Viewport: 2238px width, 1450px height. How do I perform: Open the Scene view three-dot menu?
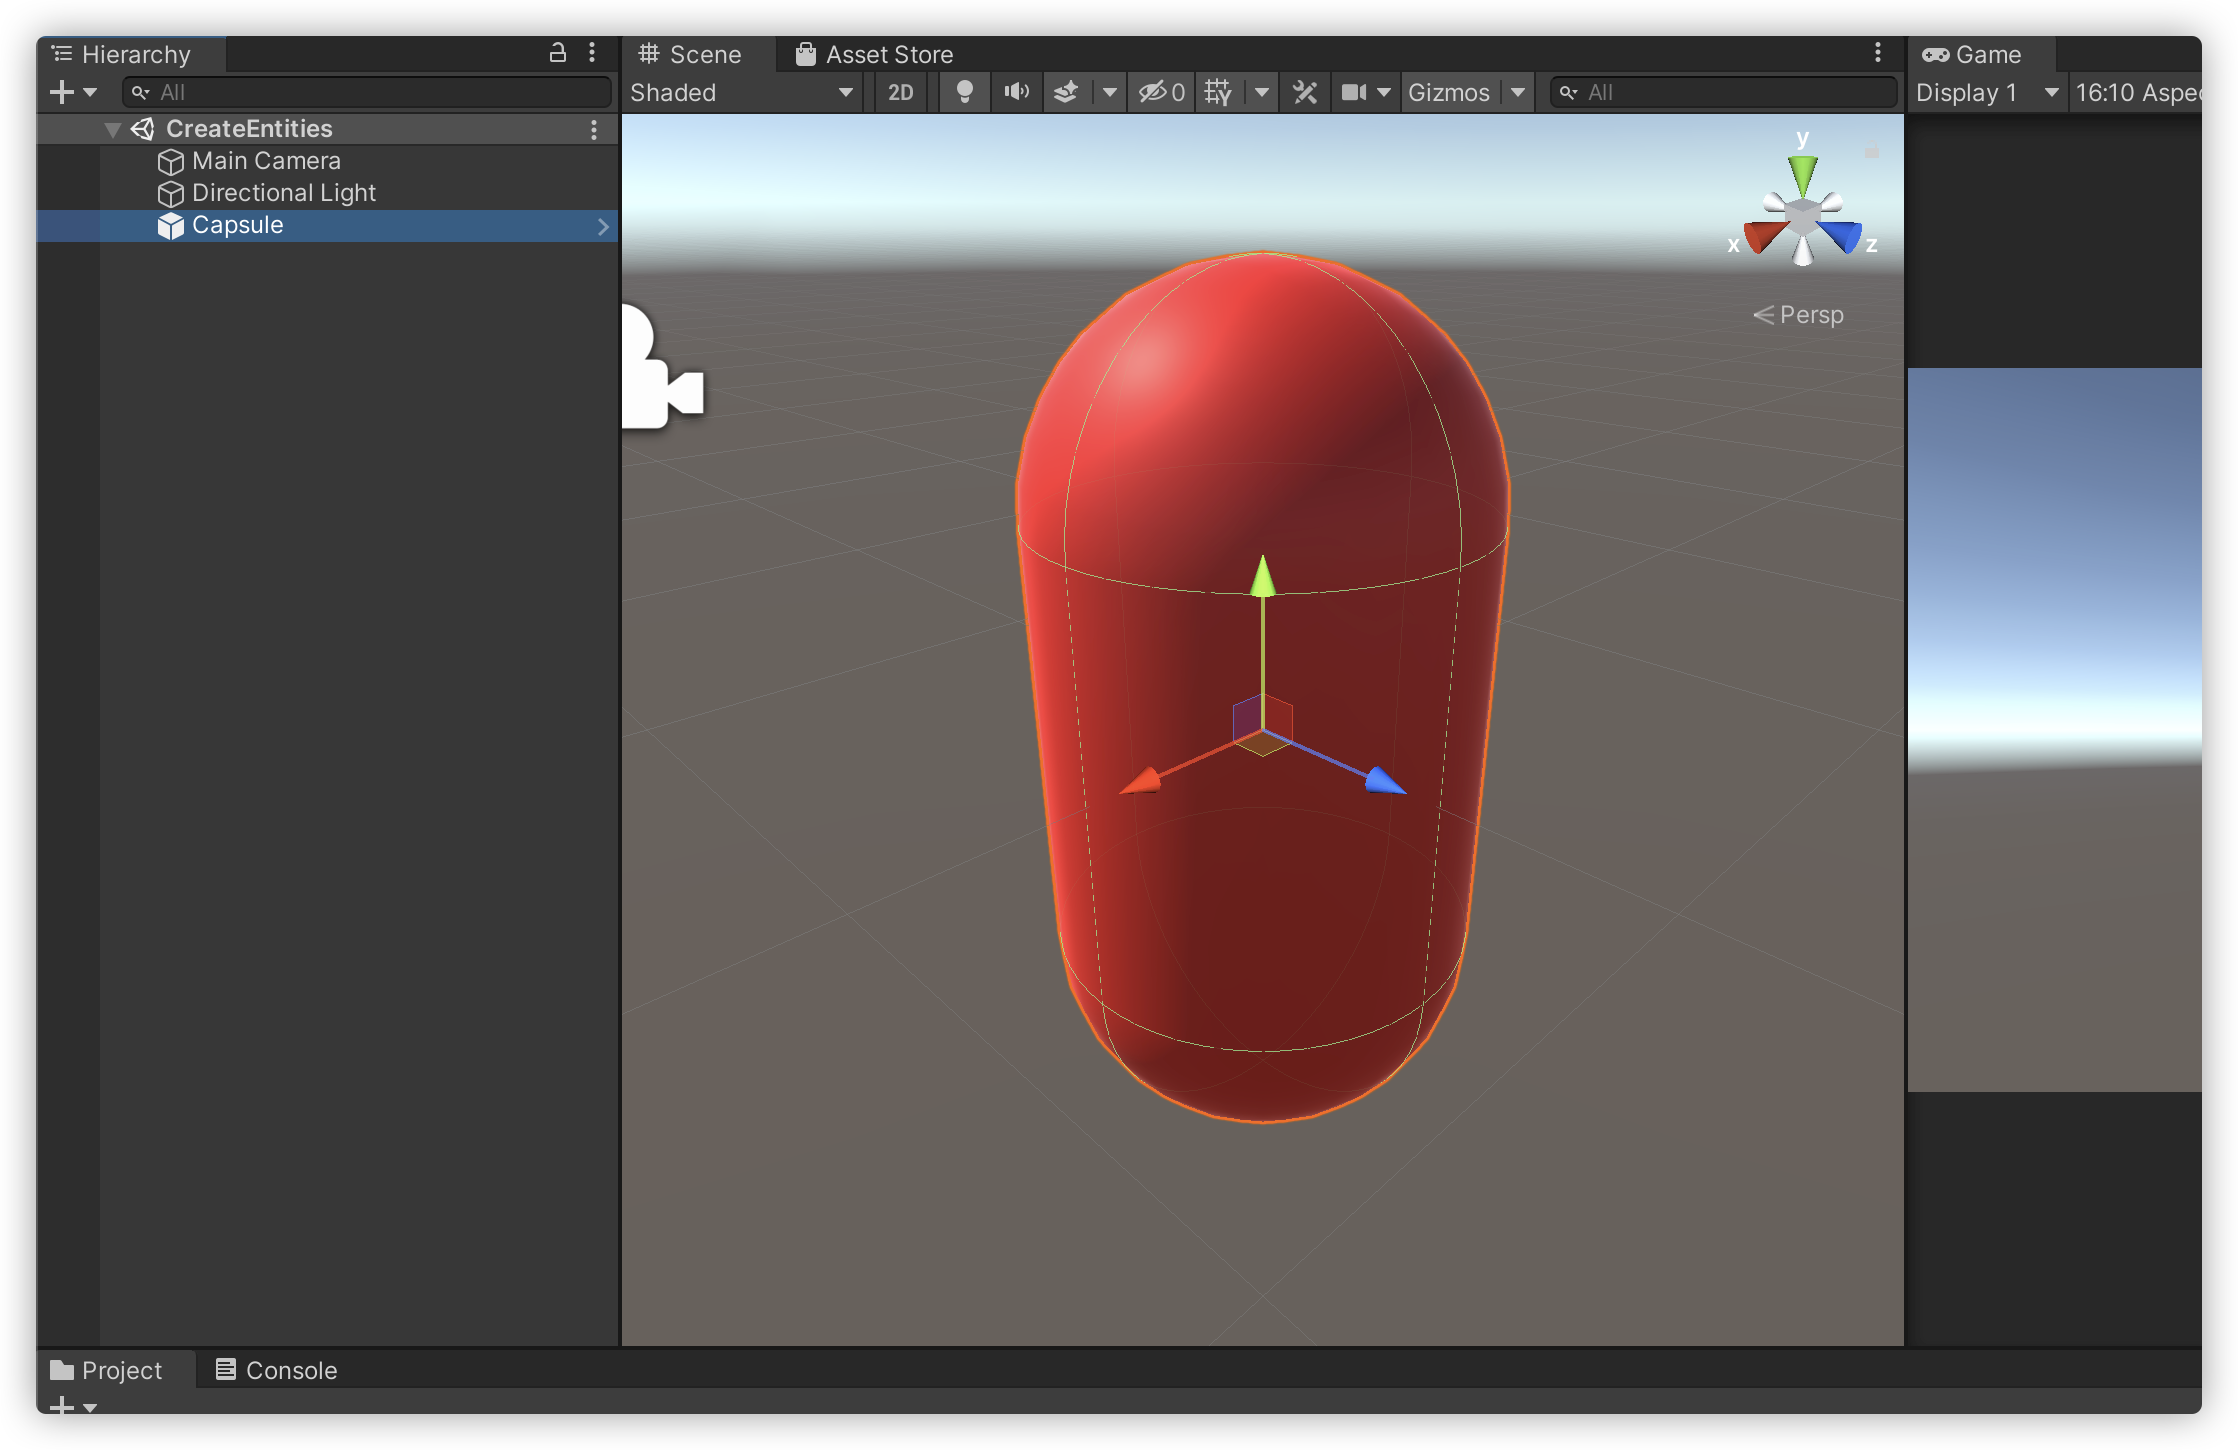pyautogui.click(x=1878, y=53)
